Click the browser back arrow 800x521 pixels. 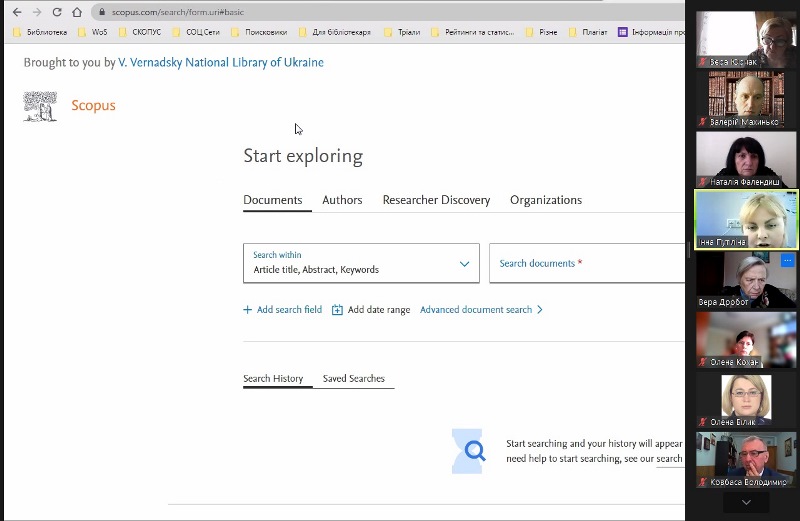(17, 12)
